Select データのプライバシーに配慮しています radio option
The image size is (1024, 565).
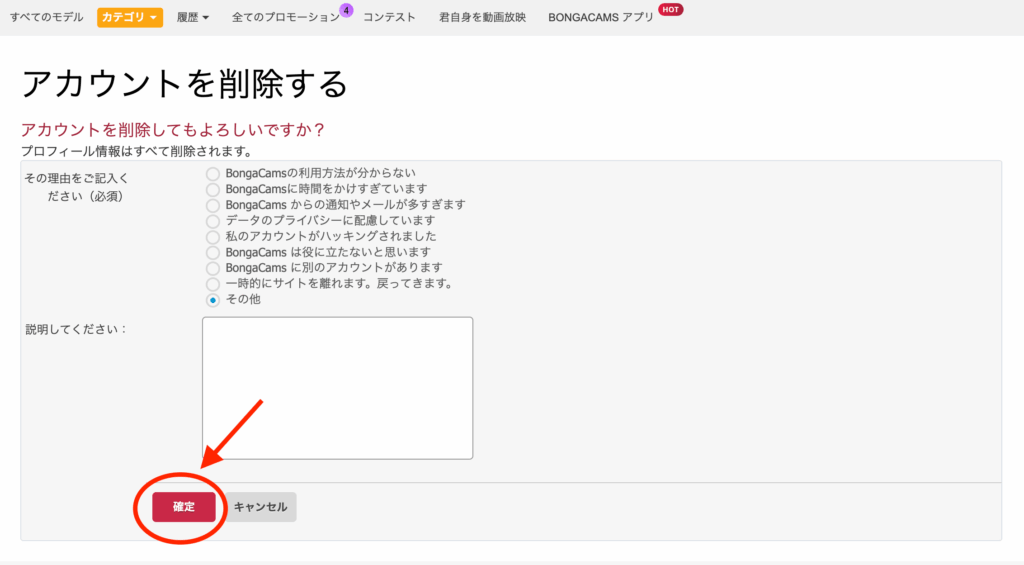tap(213, 221)
